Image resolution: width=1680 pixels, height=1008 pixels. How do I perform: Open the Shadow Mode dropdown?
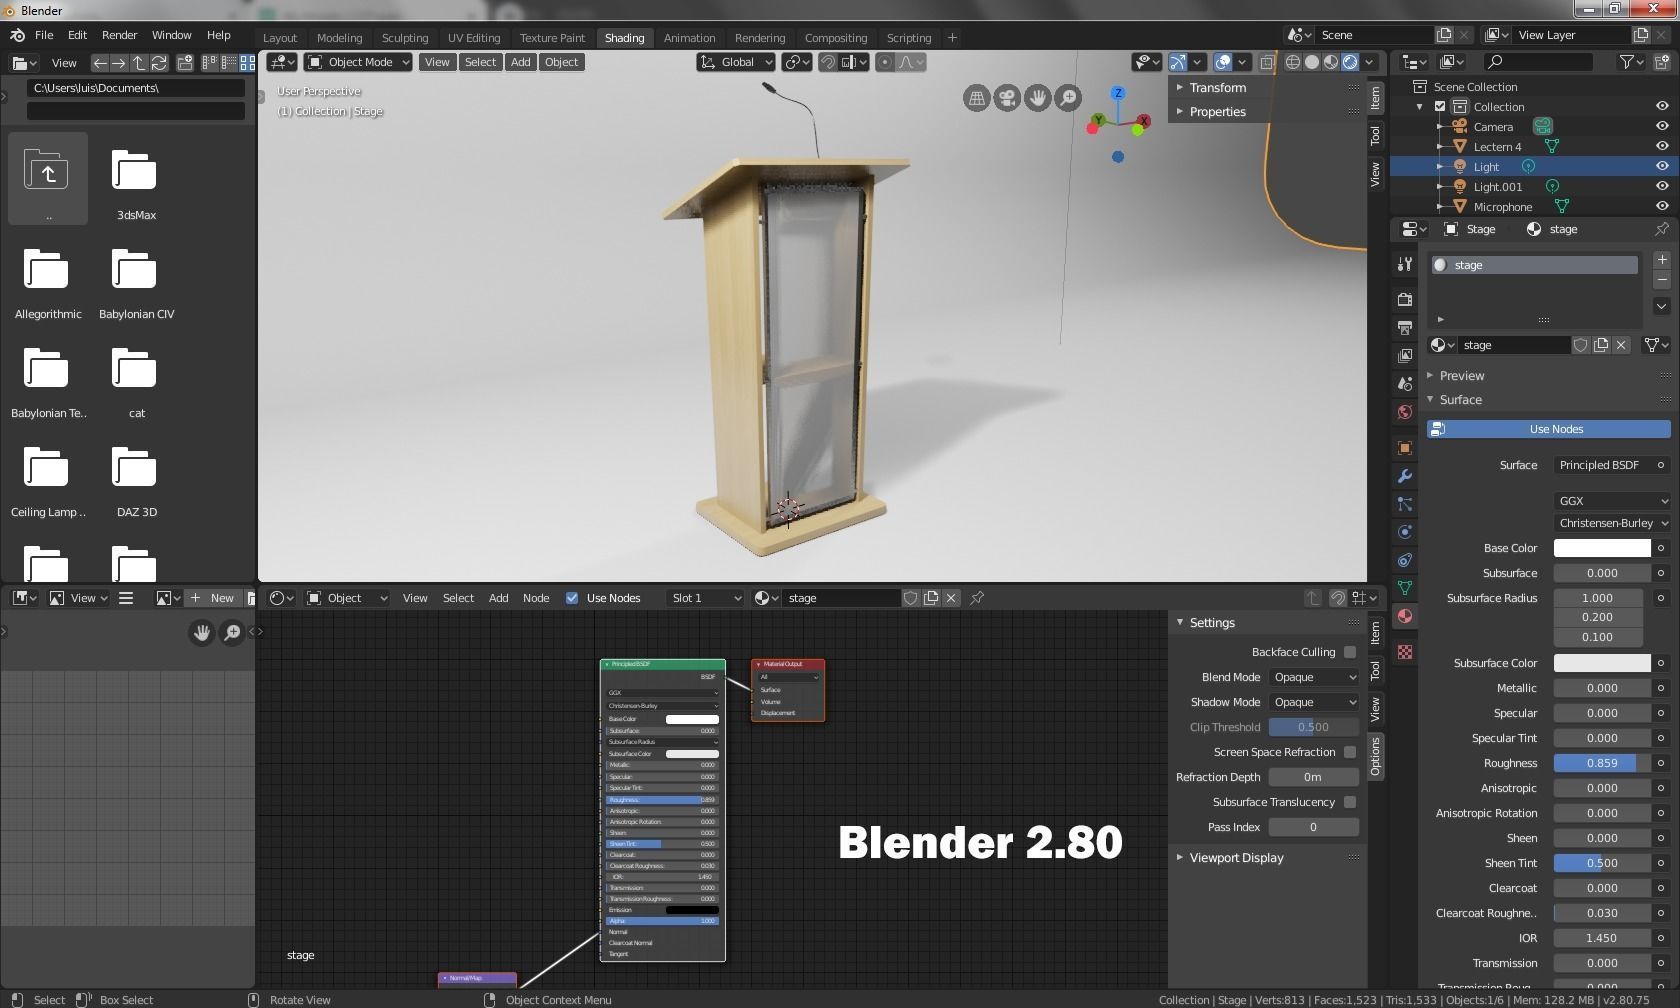click(1313, 702)
